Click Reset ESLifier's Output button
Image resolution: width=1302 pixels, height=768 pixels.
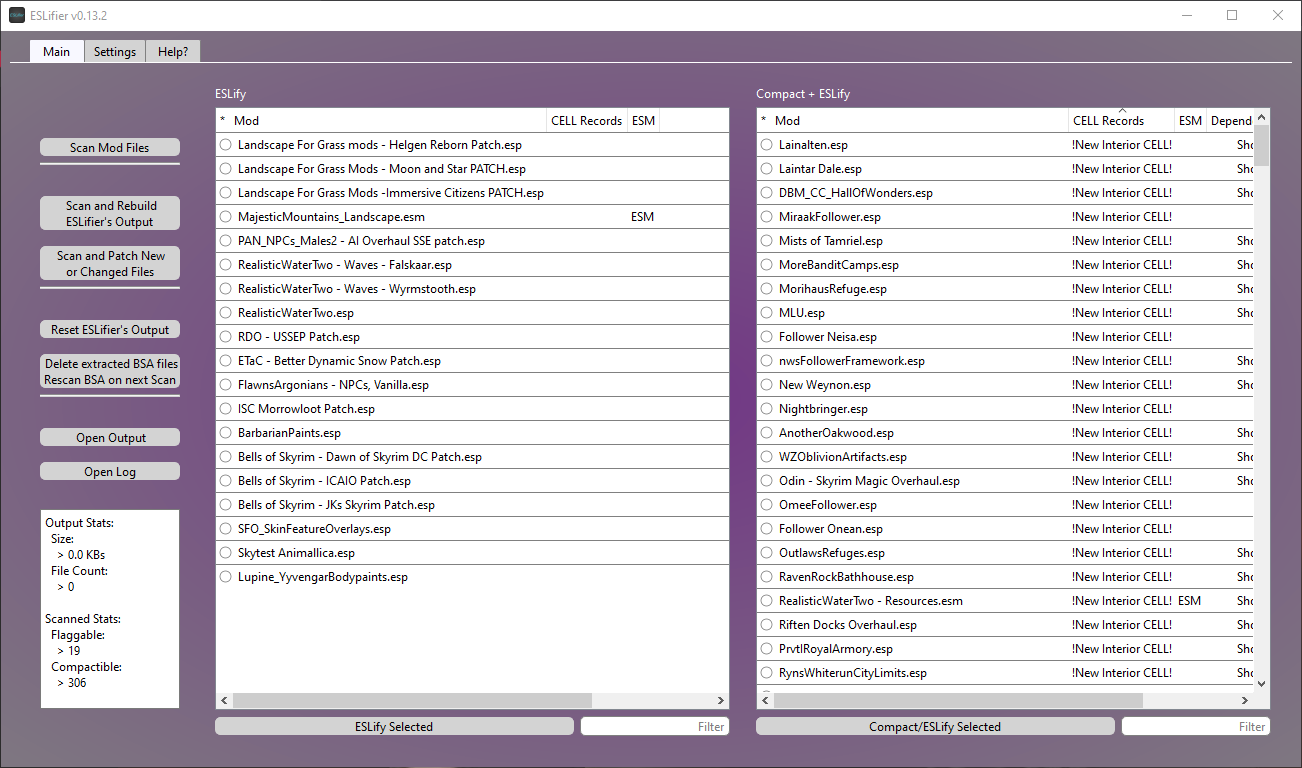[x=110, y=329]
